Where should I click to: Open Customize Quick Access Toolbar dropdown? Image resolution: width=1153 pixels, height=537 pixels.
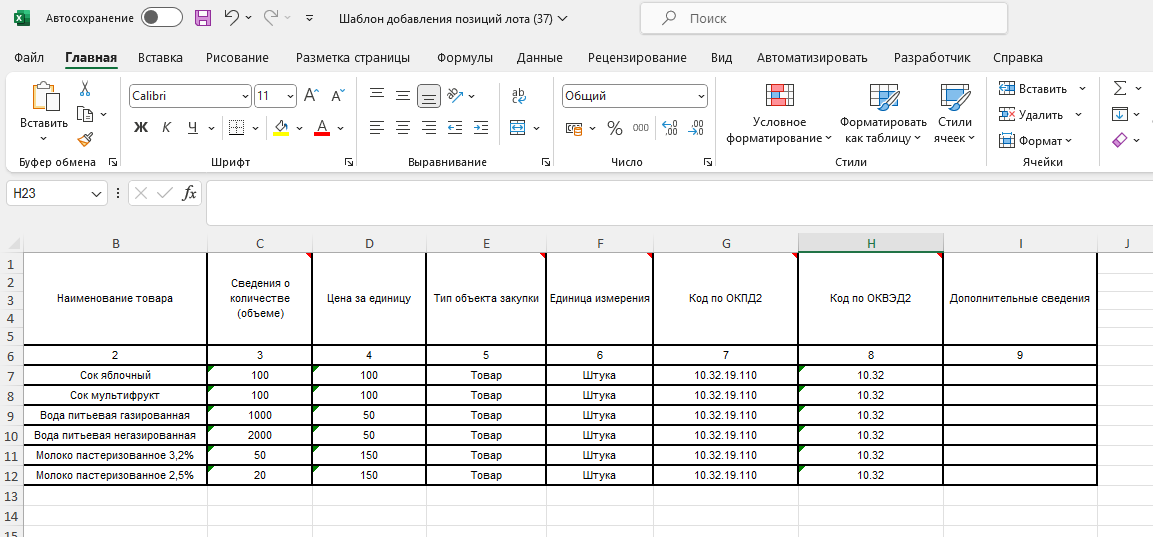[x=310, y=18]
